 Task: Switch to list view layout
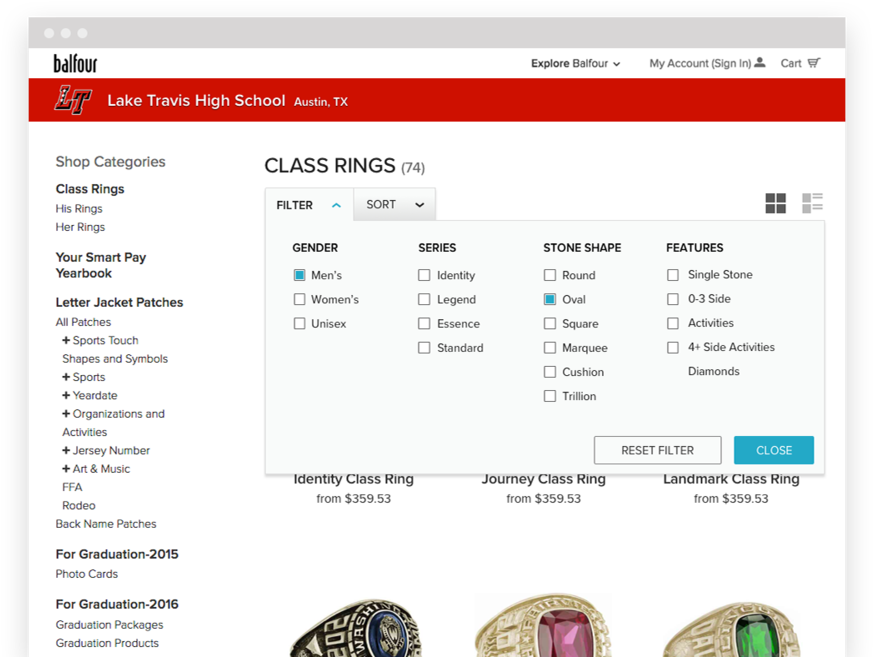(x=812, y=203)
